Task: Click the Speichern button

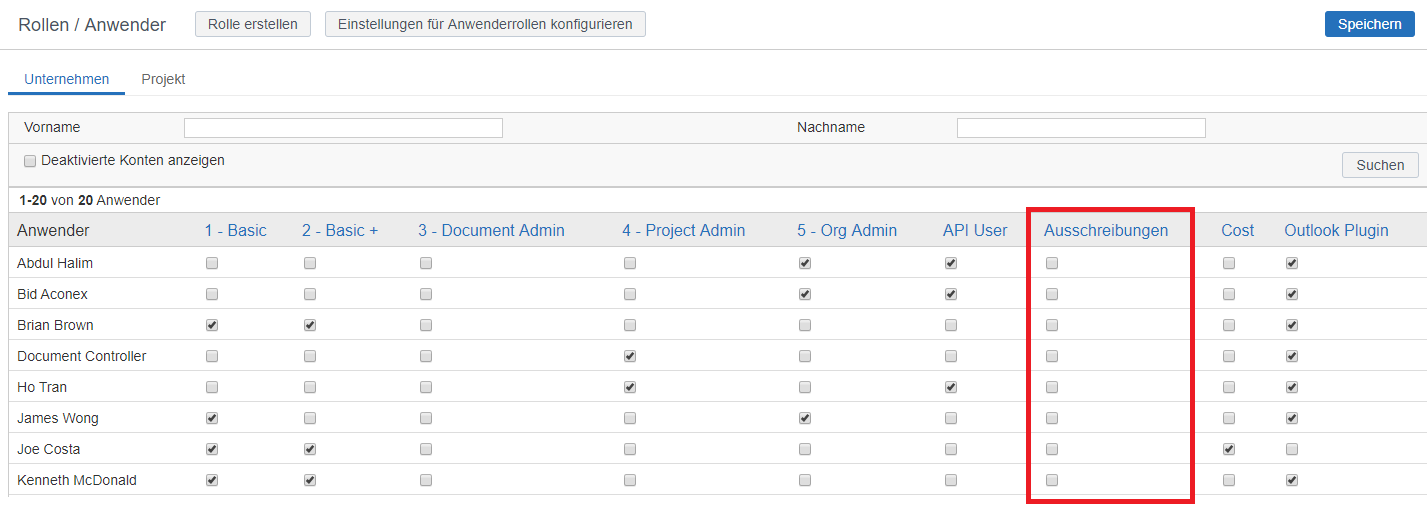Action: pyautogui.click(x=1369, y=24)
